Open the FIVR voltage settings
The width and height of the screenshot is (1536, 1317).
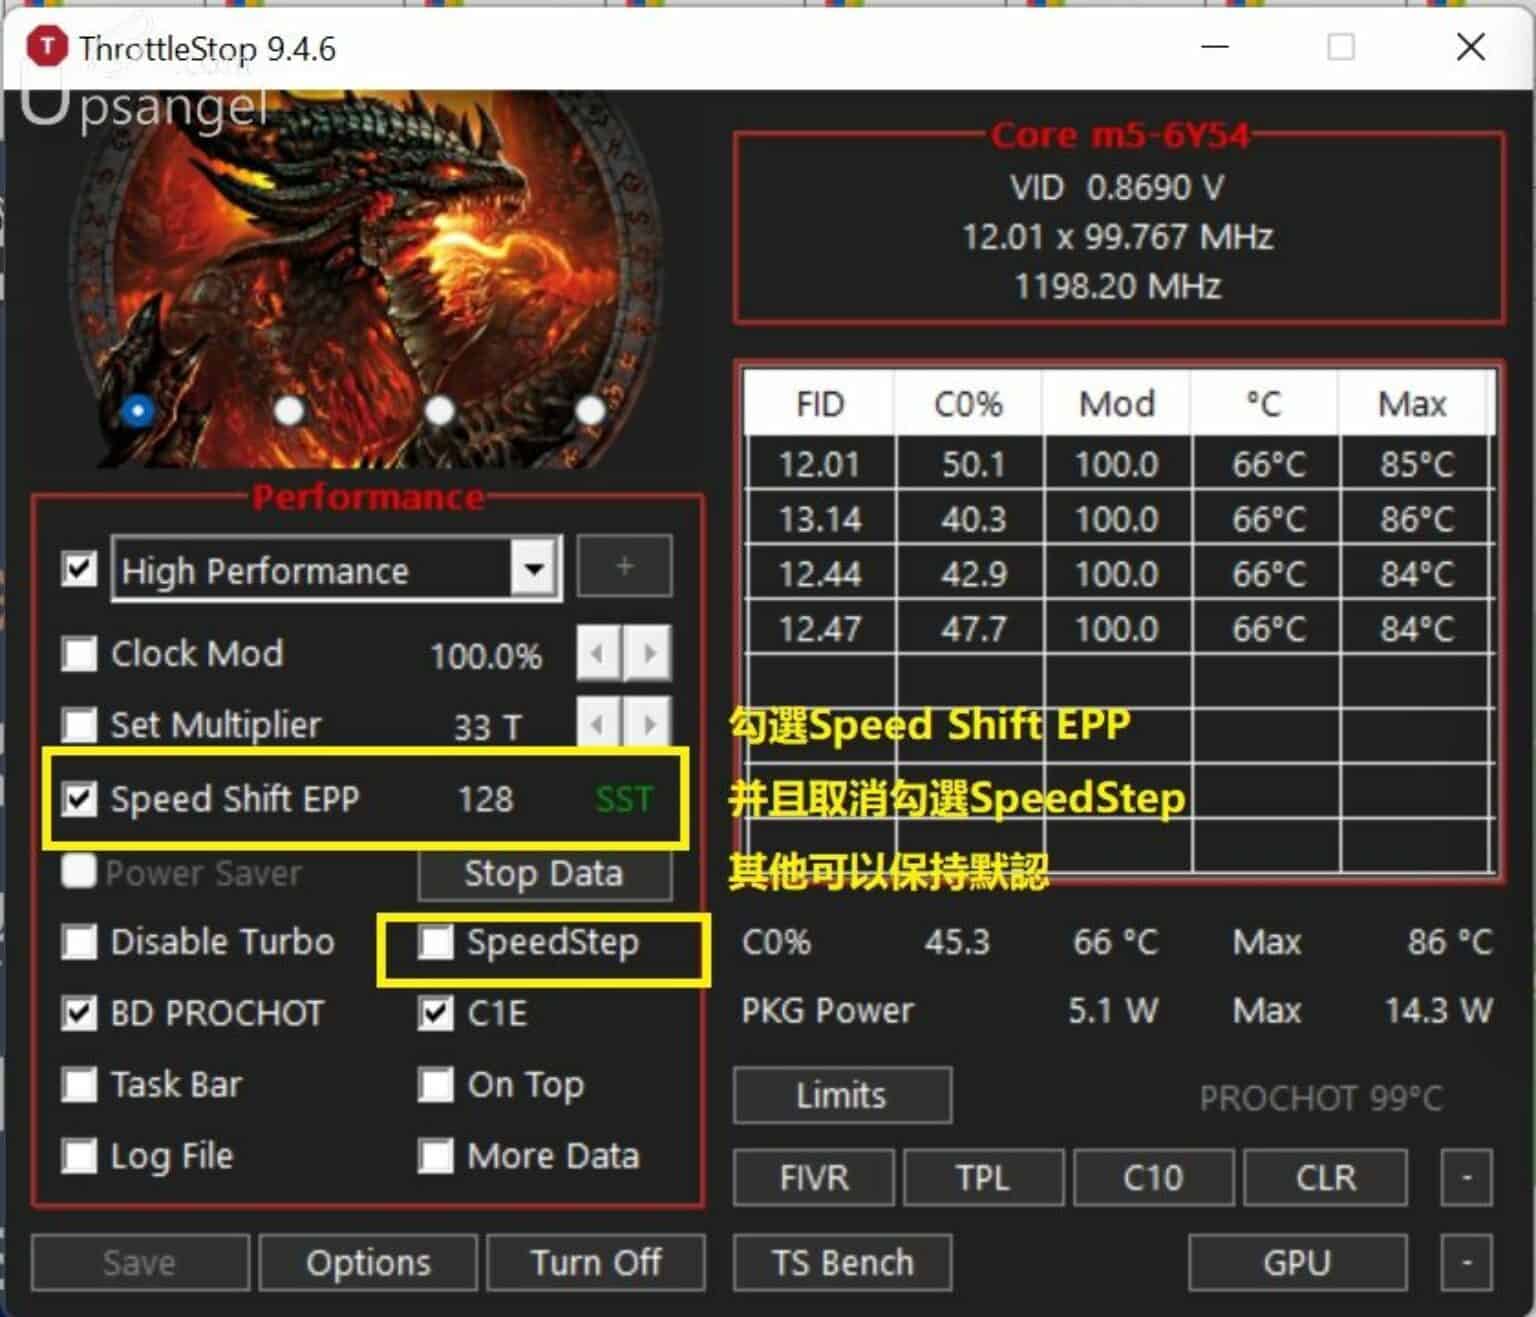(x=812, y=1177)
